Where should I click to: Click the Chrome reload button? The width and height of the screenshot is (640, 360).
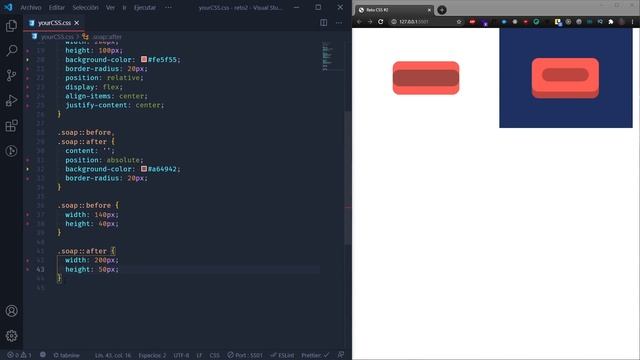(x=380, y=22)
